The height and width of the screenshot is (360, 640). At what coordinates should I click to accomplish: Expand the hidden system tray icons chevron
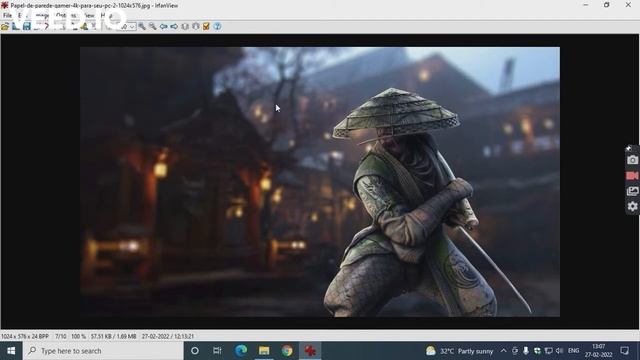coord(503,351)
